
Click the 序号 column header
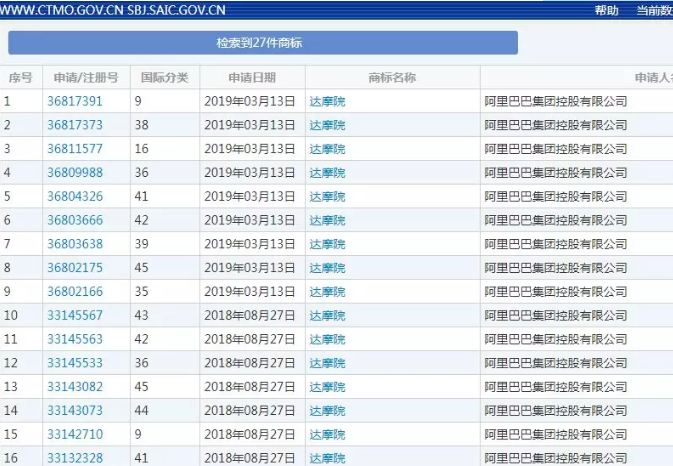pyautogui.click(x=21, y=78)
